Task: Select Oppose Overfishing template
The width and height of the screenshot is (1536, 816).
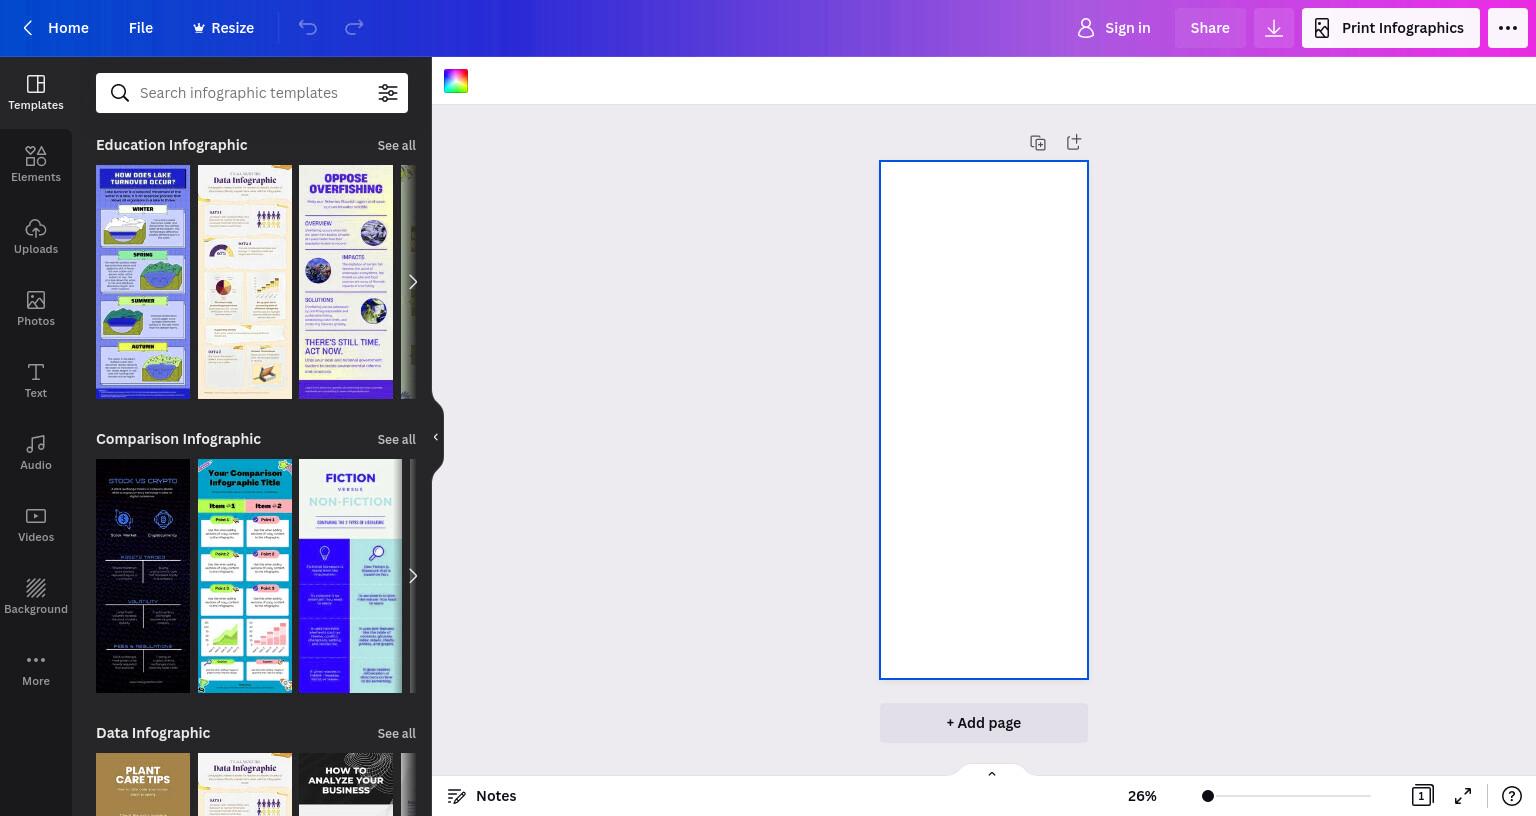Action: pos(346,282)
